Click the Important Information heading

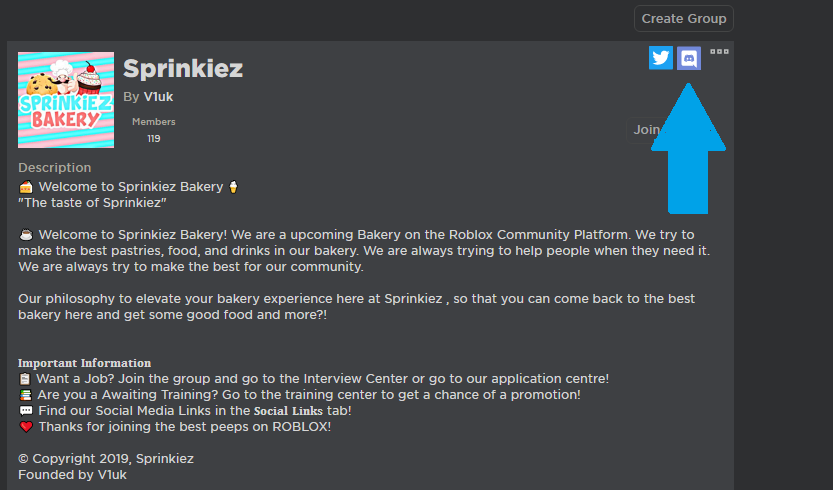pyautogui.click(x=84, y=363)
